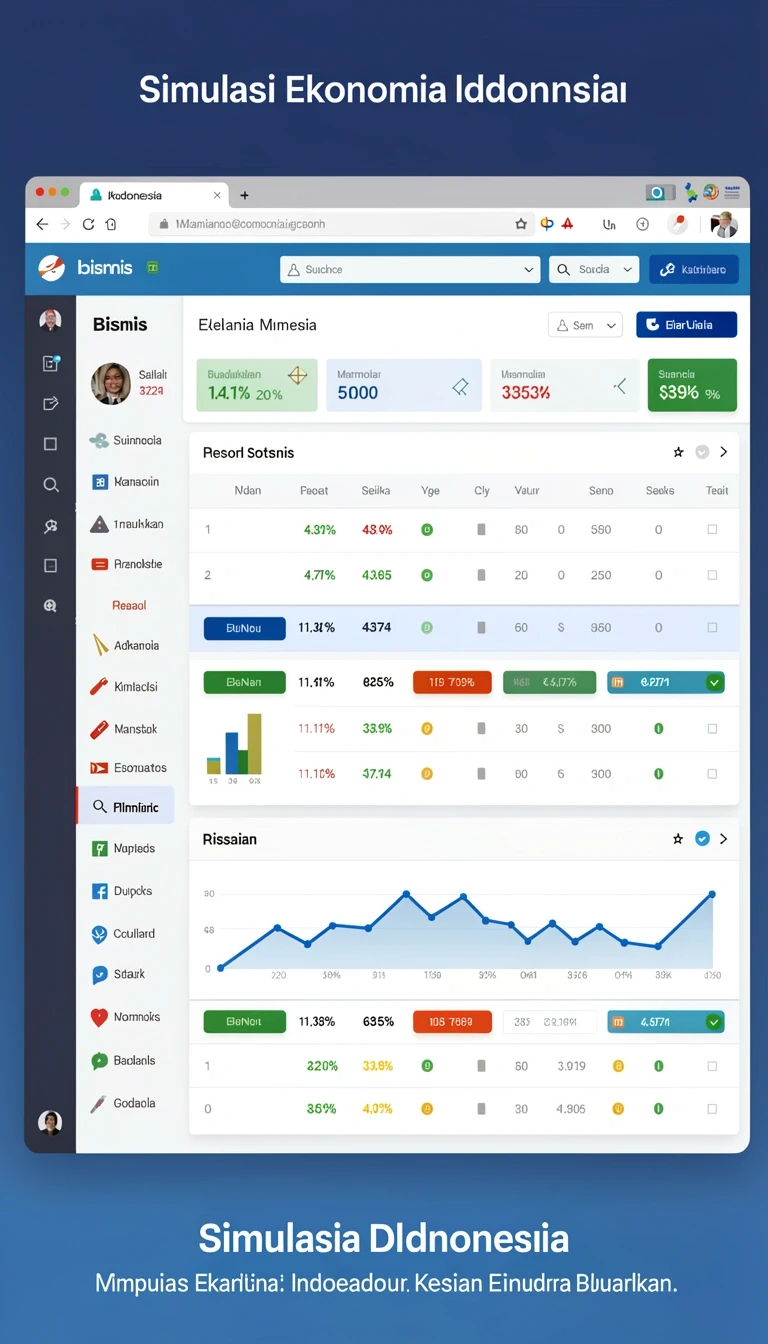This screenshot has width=768, height=1344.
Task: Open Kanaoiin sidebar item
Action: pos(125,482)
